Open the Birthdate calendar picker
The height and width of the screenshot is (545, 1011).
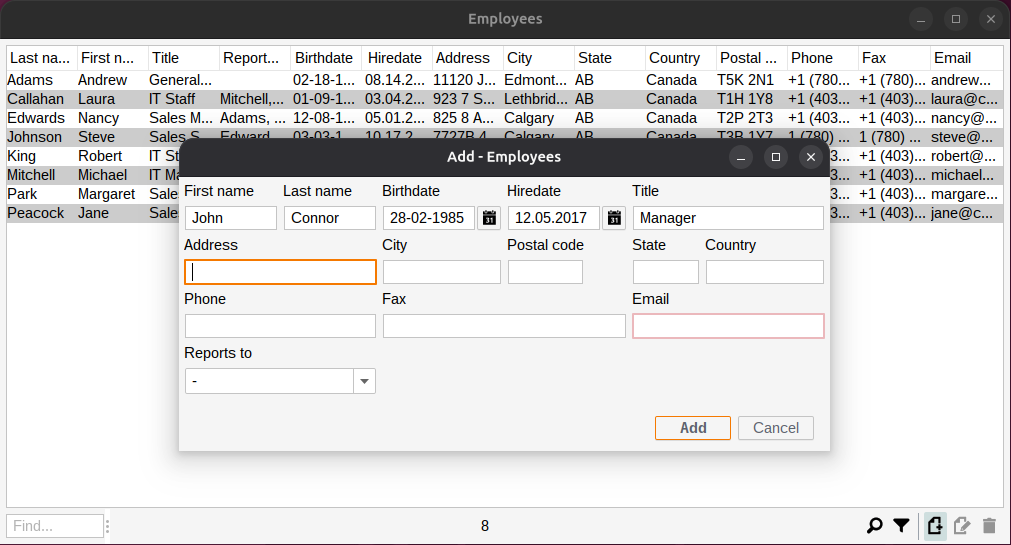click(489, 218)
